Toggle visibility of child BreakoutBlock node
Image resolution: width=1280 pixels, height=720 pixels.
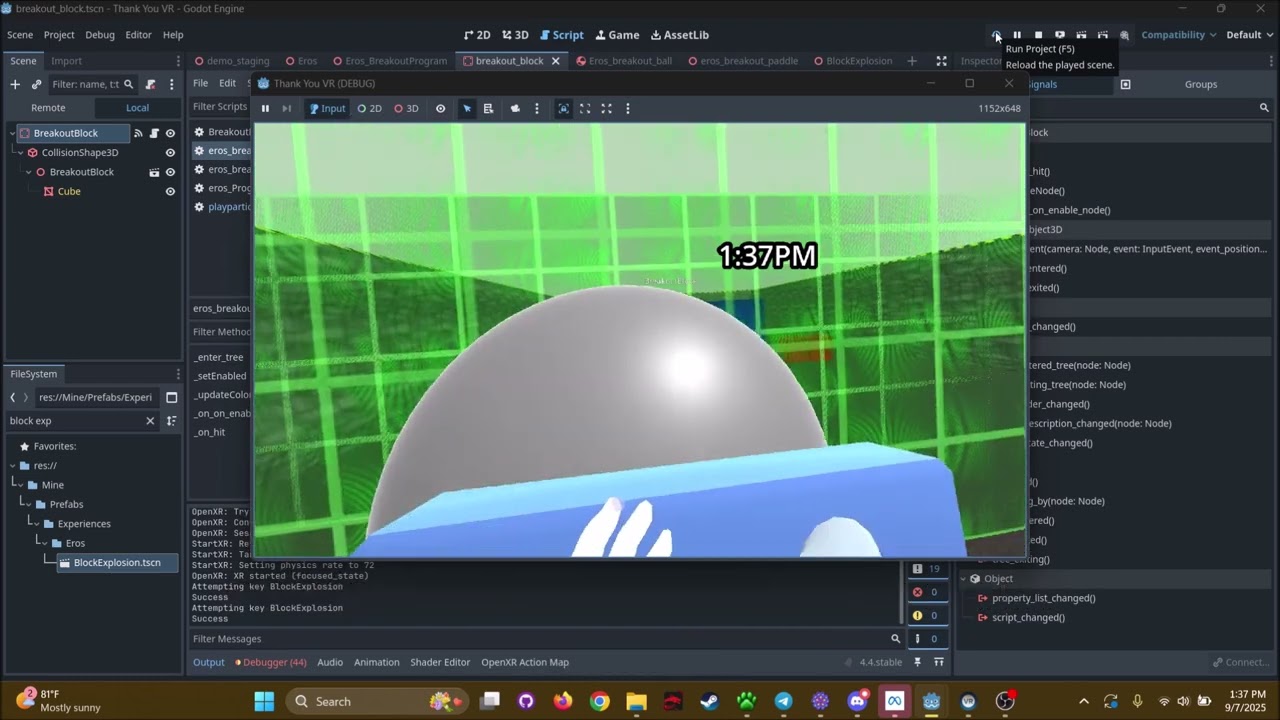(170, 172)
